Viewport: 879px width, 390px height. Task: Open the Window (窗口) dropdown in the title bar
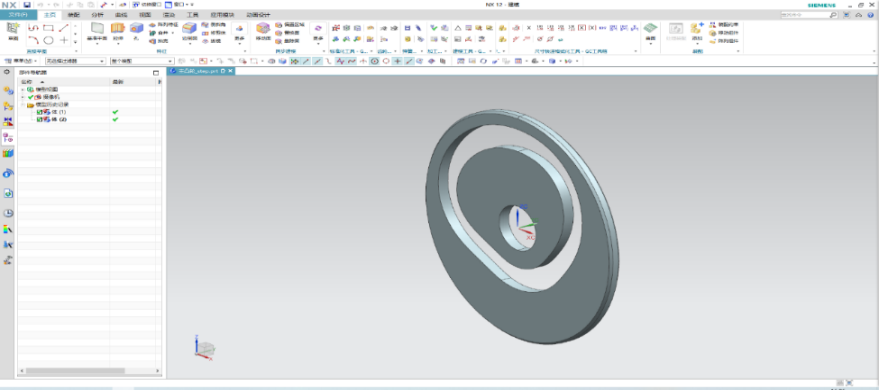[x=180, y=4]
